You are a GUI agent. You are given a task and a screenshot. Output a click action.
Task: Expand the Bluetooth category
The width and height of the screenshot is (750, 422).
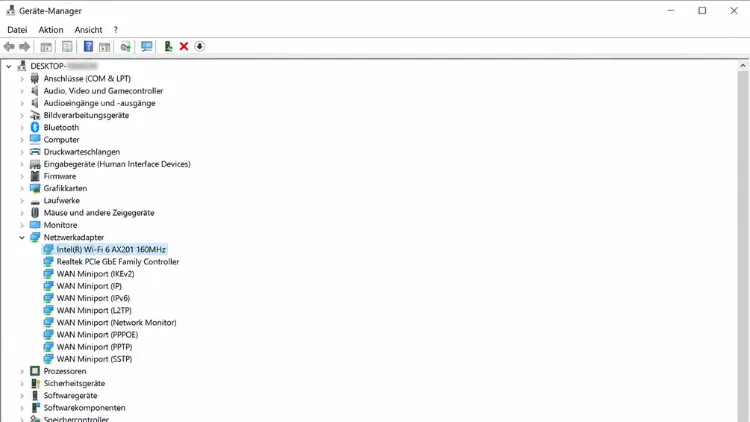pos(22,128)
